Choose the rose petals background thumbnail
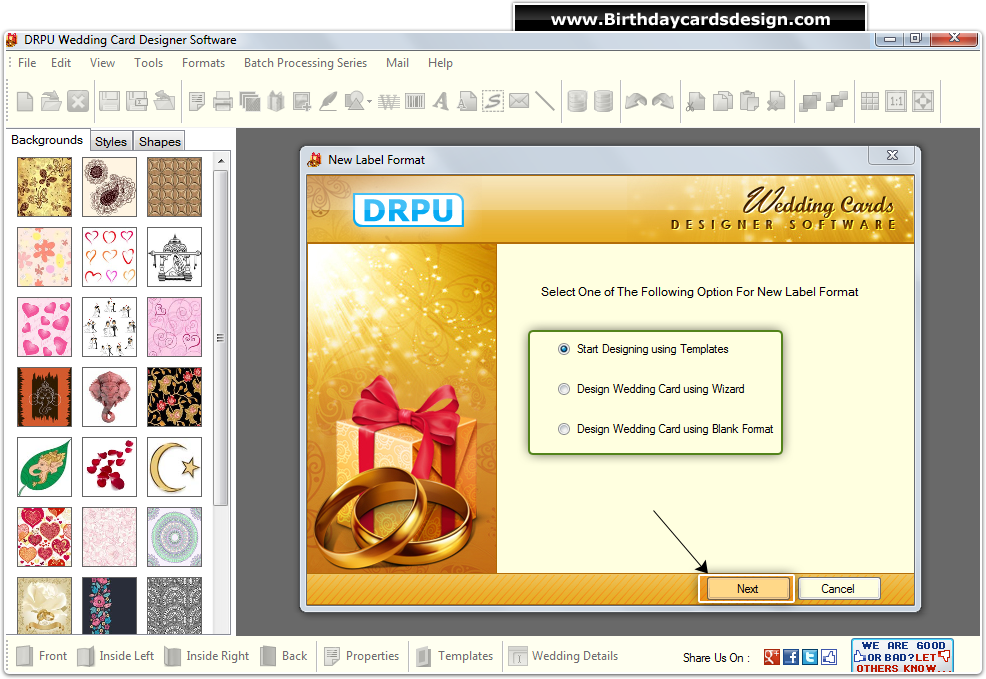The image size is (986, 679). click(x=109, y=467)
